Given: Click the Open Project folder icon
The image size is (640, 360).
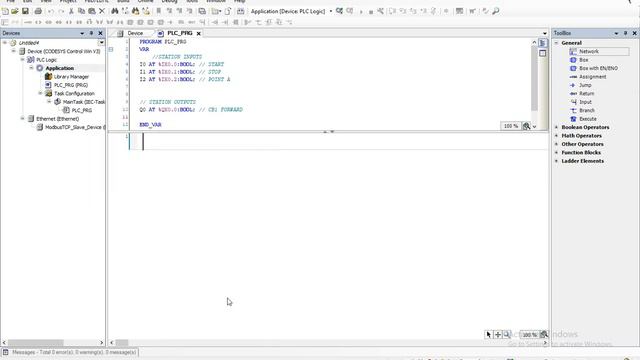Looking at the screenshot, I should point(15,11).
